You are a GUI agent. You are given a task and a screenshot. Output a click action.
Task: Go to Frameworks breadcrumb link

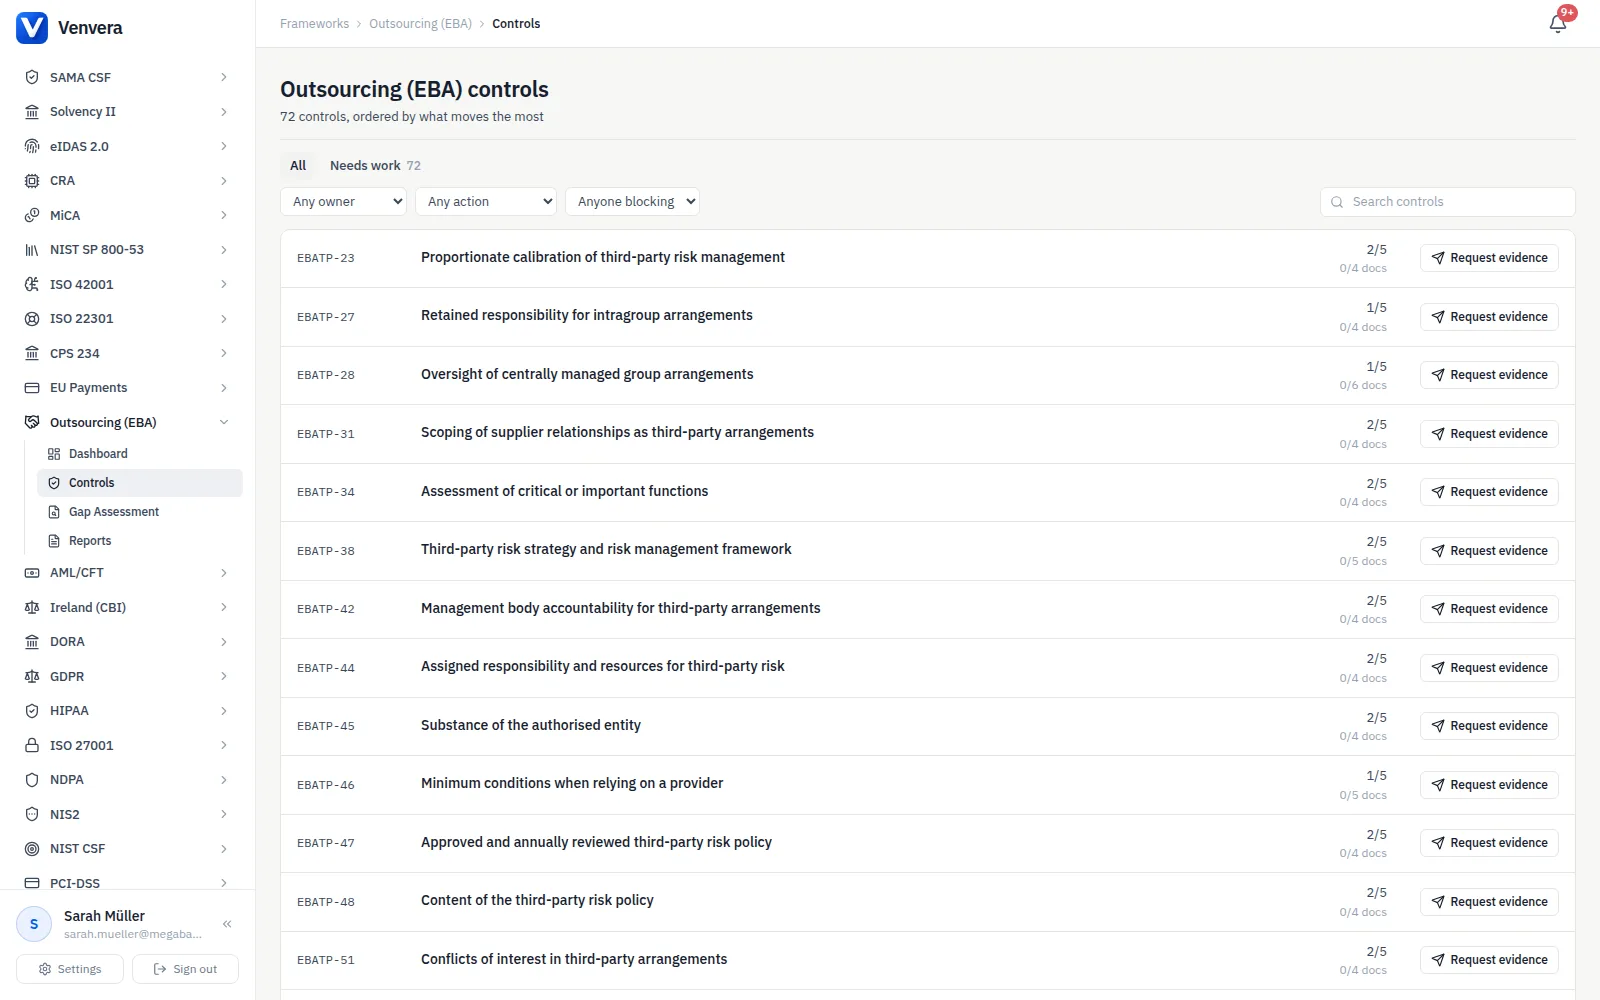tap(314, 24)
